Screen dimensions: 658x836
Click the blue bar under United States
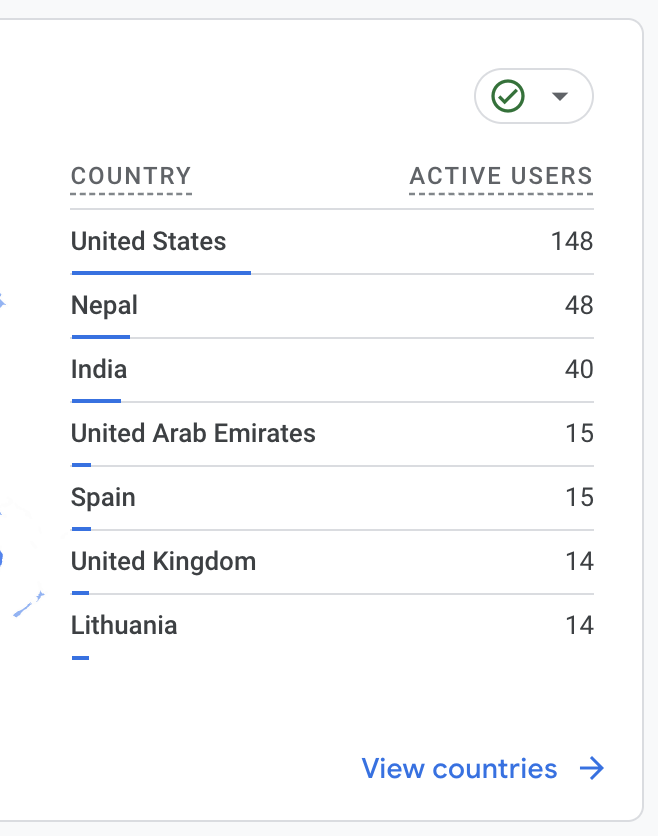(161, 272)
